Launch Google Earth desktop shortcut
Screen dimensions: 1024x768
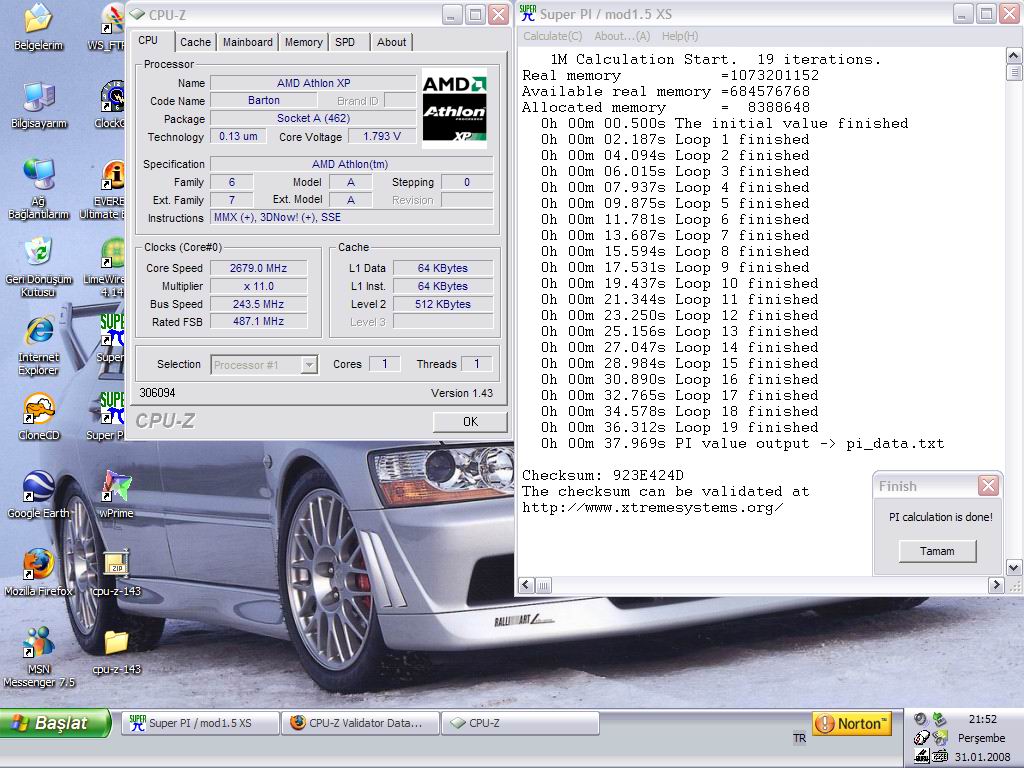tap(38, 494)
